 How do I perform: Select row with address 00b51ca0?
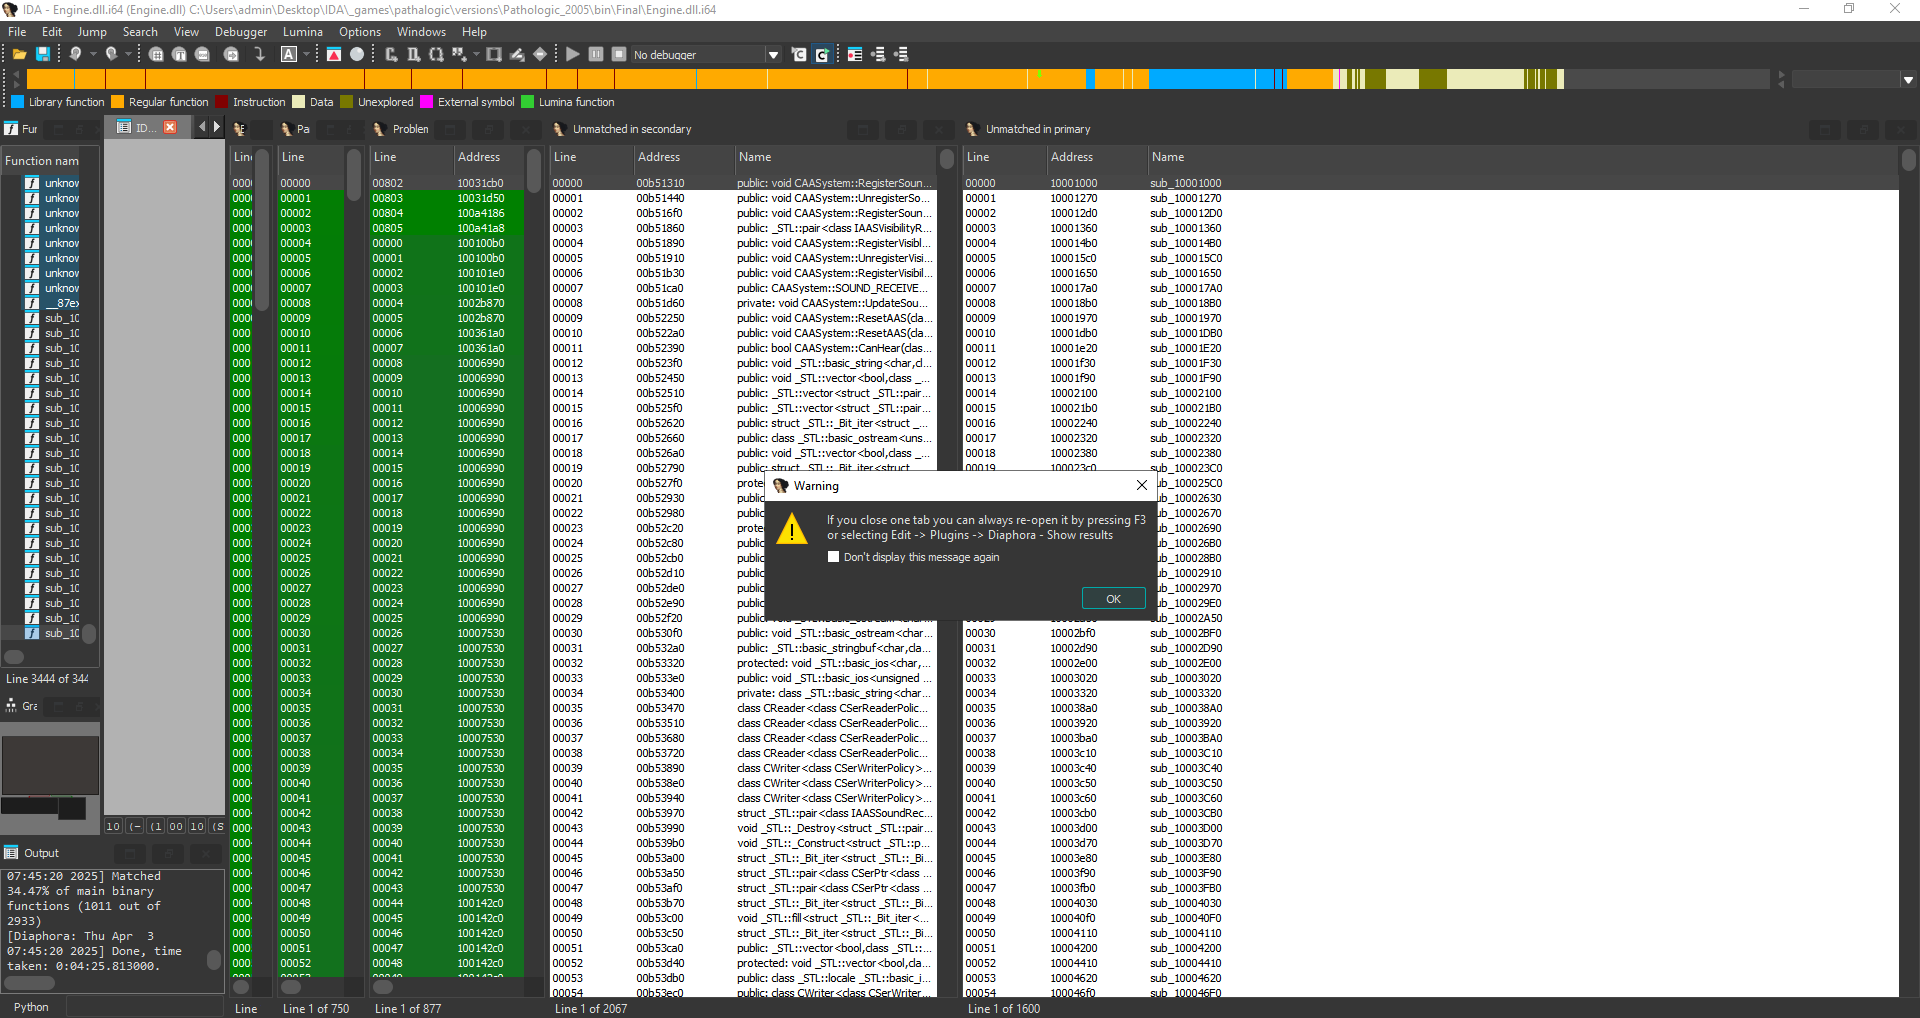click(743, 288)
